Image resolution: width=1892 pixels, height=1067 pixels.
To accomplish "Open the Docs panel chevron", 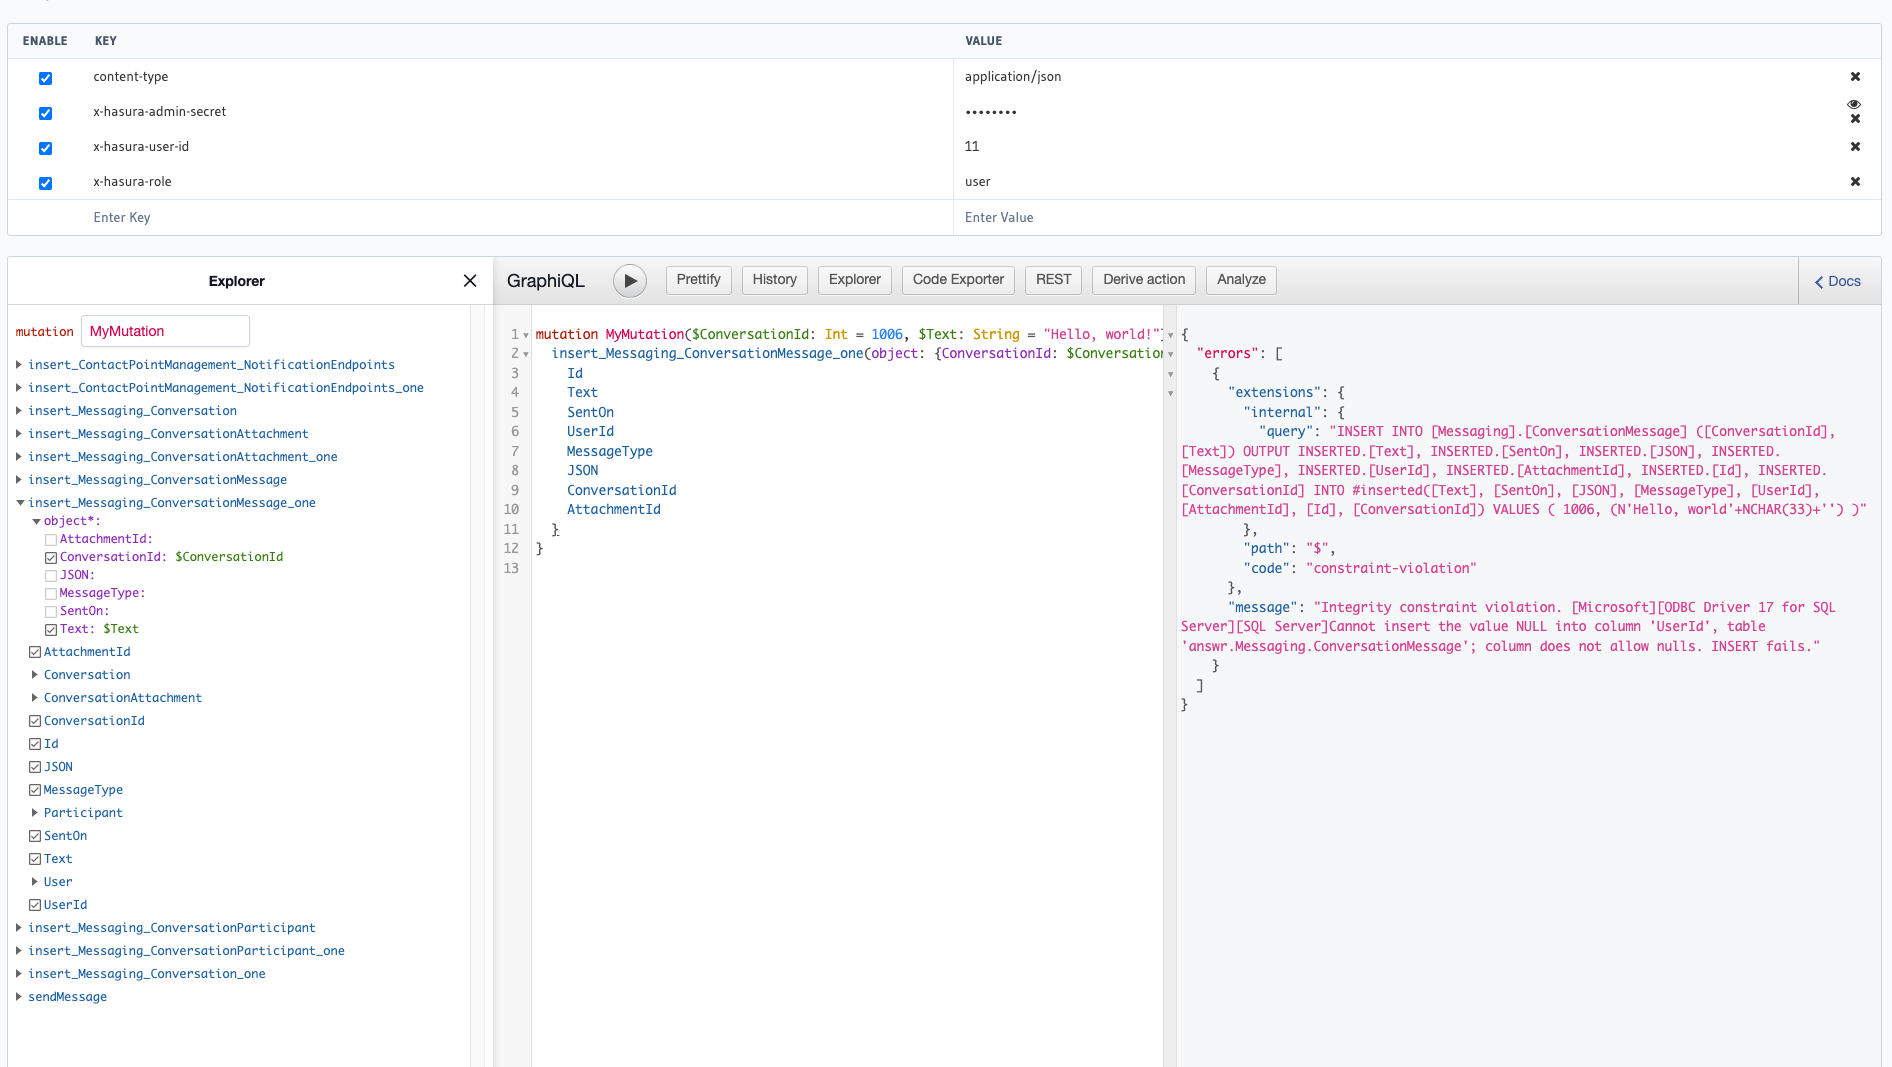I will click(1819, 282).
